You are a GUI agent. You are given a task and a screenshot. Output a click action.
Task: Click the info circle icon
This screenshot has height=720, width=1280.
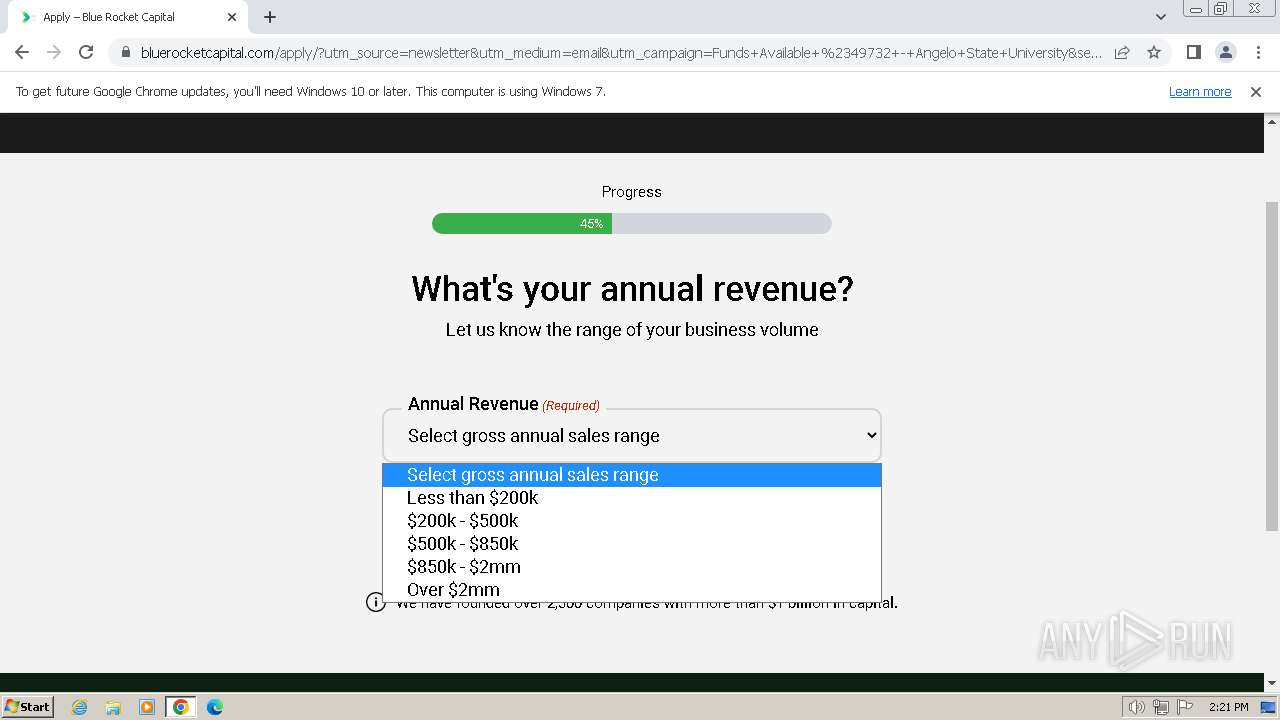(375, 602)
